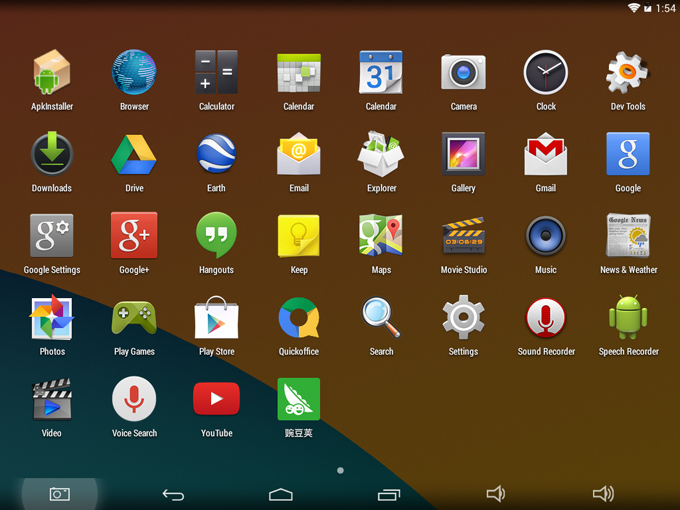The width and height of the screenshot is (680, 510).
Task: Tap the volume up button
Action: pyautogui.click(x=603, y=494)
